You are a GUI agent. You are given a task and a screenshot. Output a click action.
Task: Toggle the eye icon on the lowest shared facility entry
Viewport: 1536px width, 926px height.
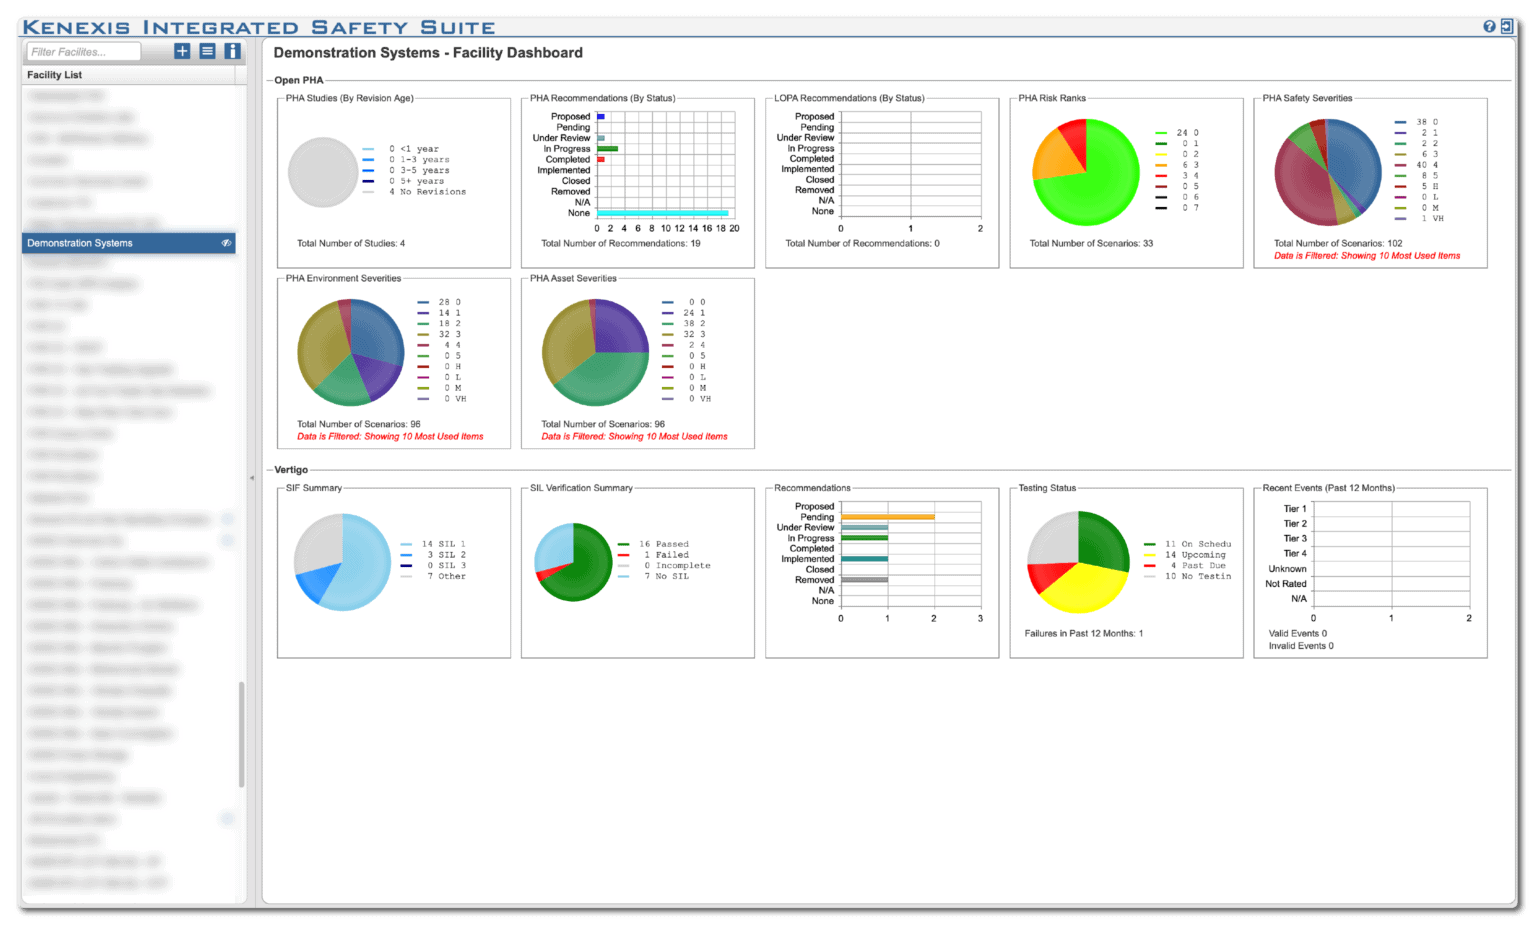coord(227,819)
